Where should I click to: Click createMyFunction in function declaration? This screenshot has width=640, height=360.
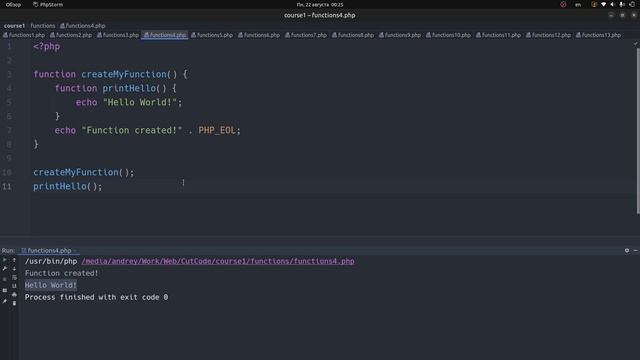[x=124, y=74]
